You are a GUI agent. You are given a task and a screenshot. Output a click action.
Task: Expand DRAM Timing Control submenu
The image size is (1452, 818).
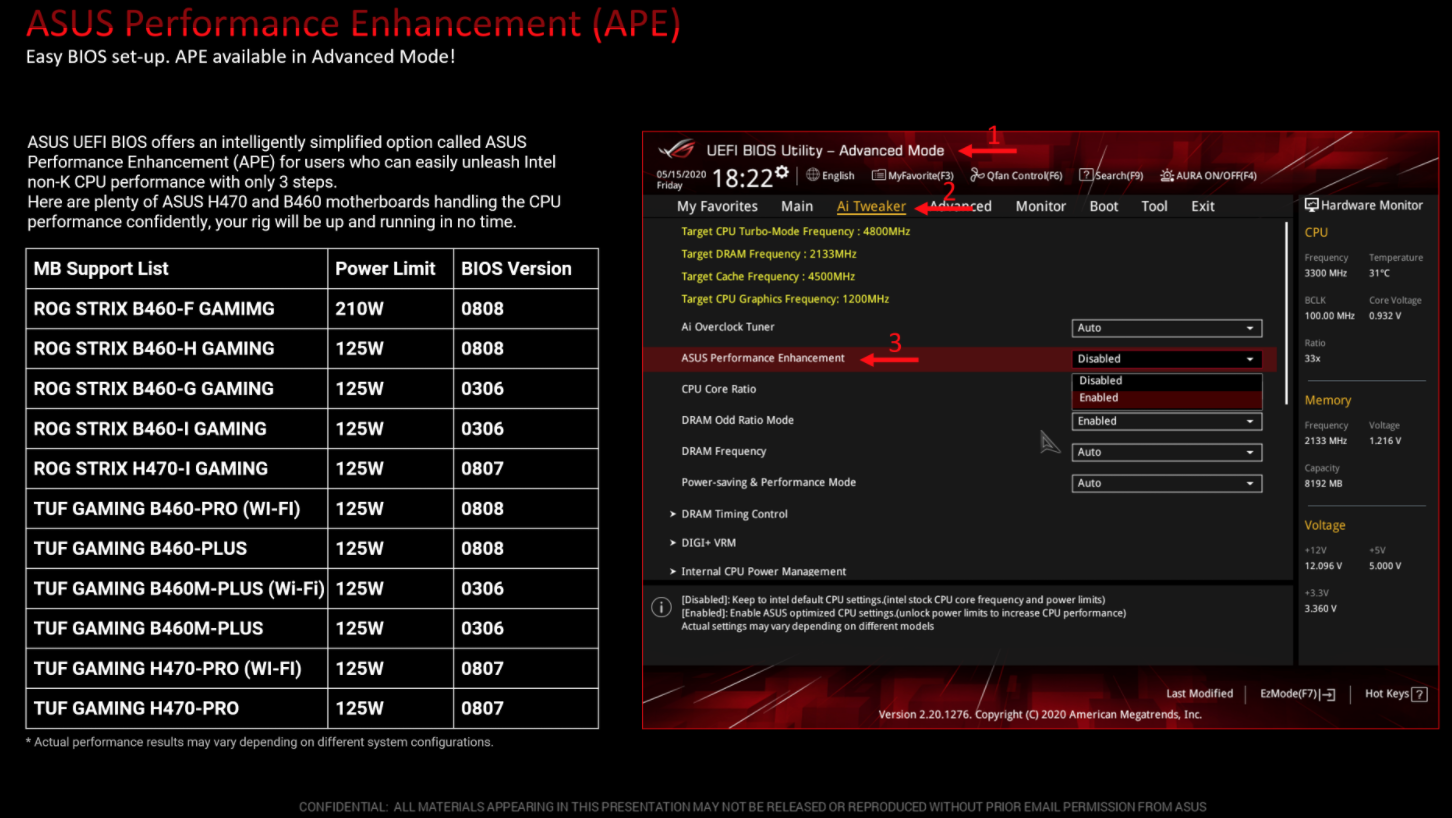click(734, 514)
